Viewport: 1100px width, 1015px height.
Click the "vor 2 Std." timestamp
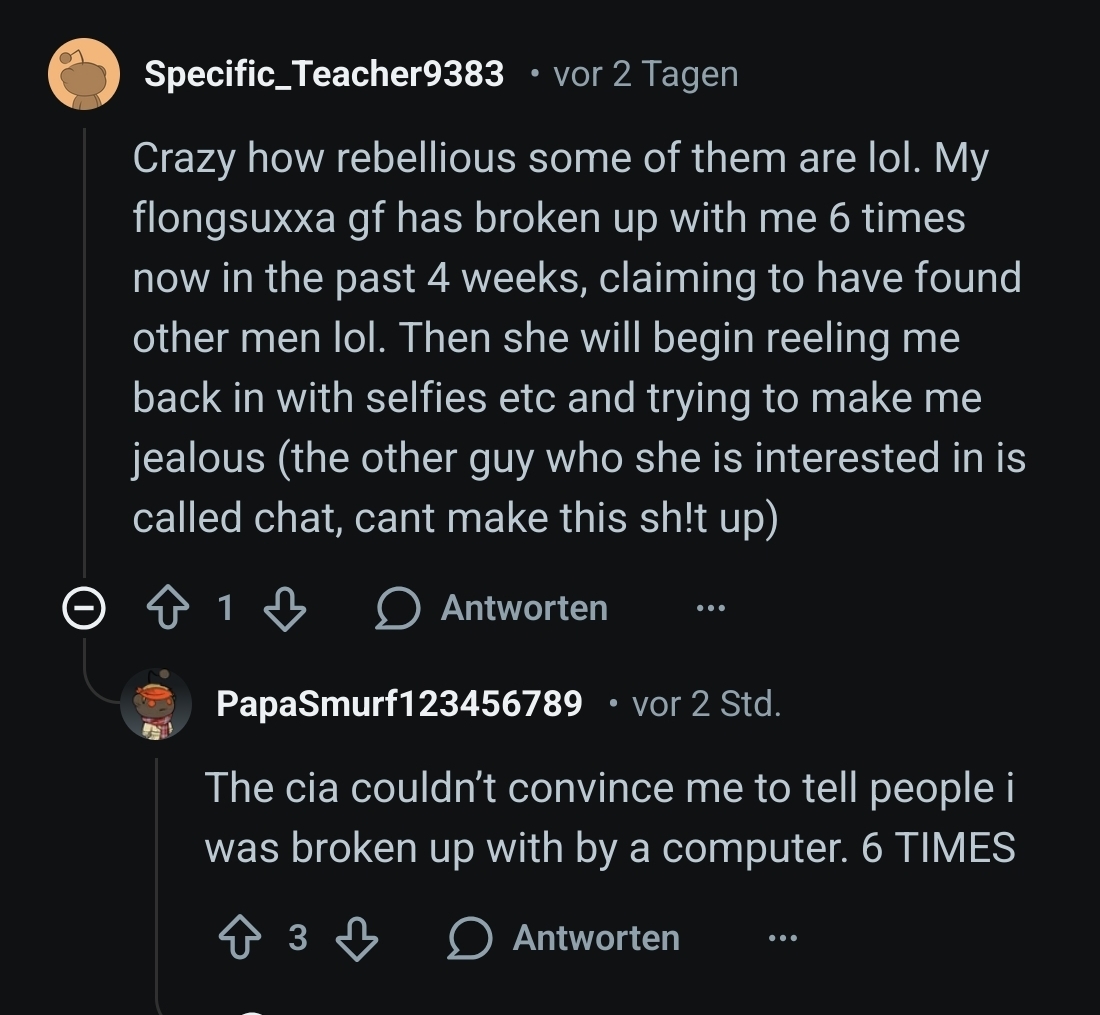[x=707, y=704]
